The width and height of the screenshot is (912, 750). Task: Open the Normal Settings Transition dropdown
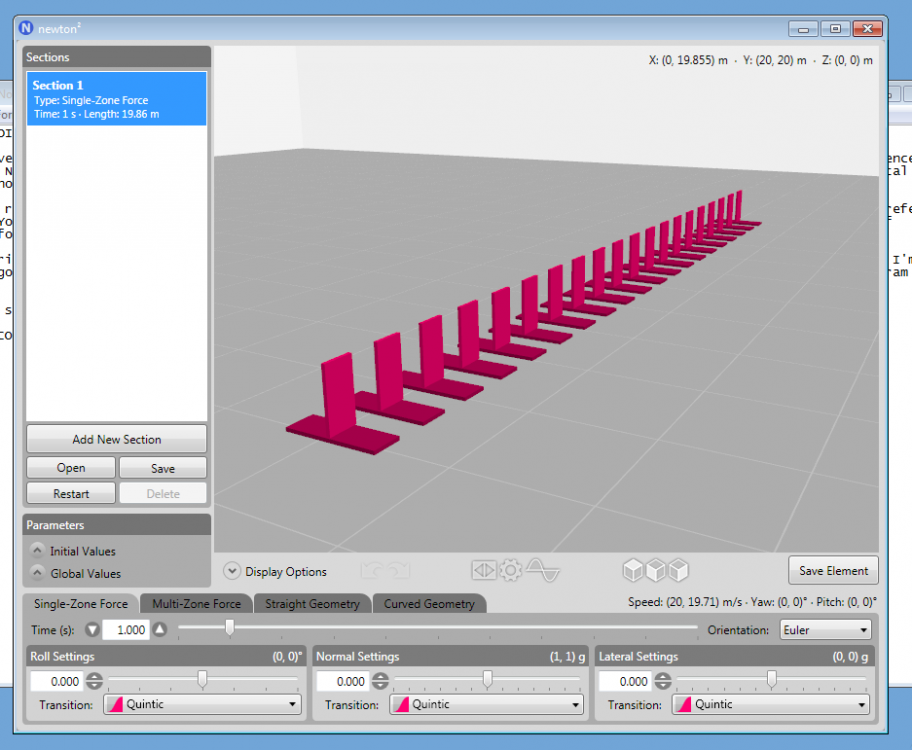485,704
